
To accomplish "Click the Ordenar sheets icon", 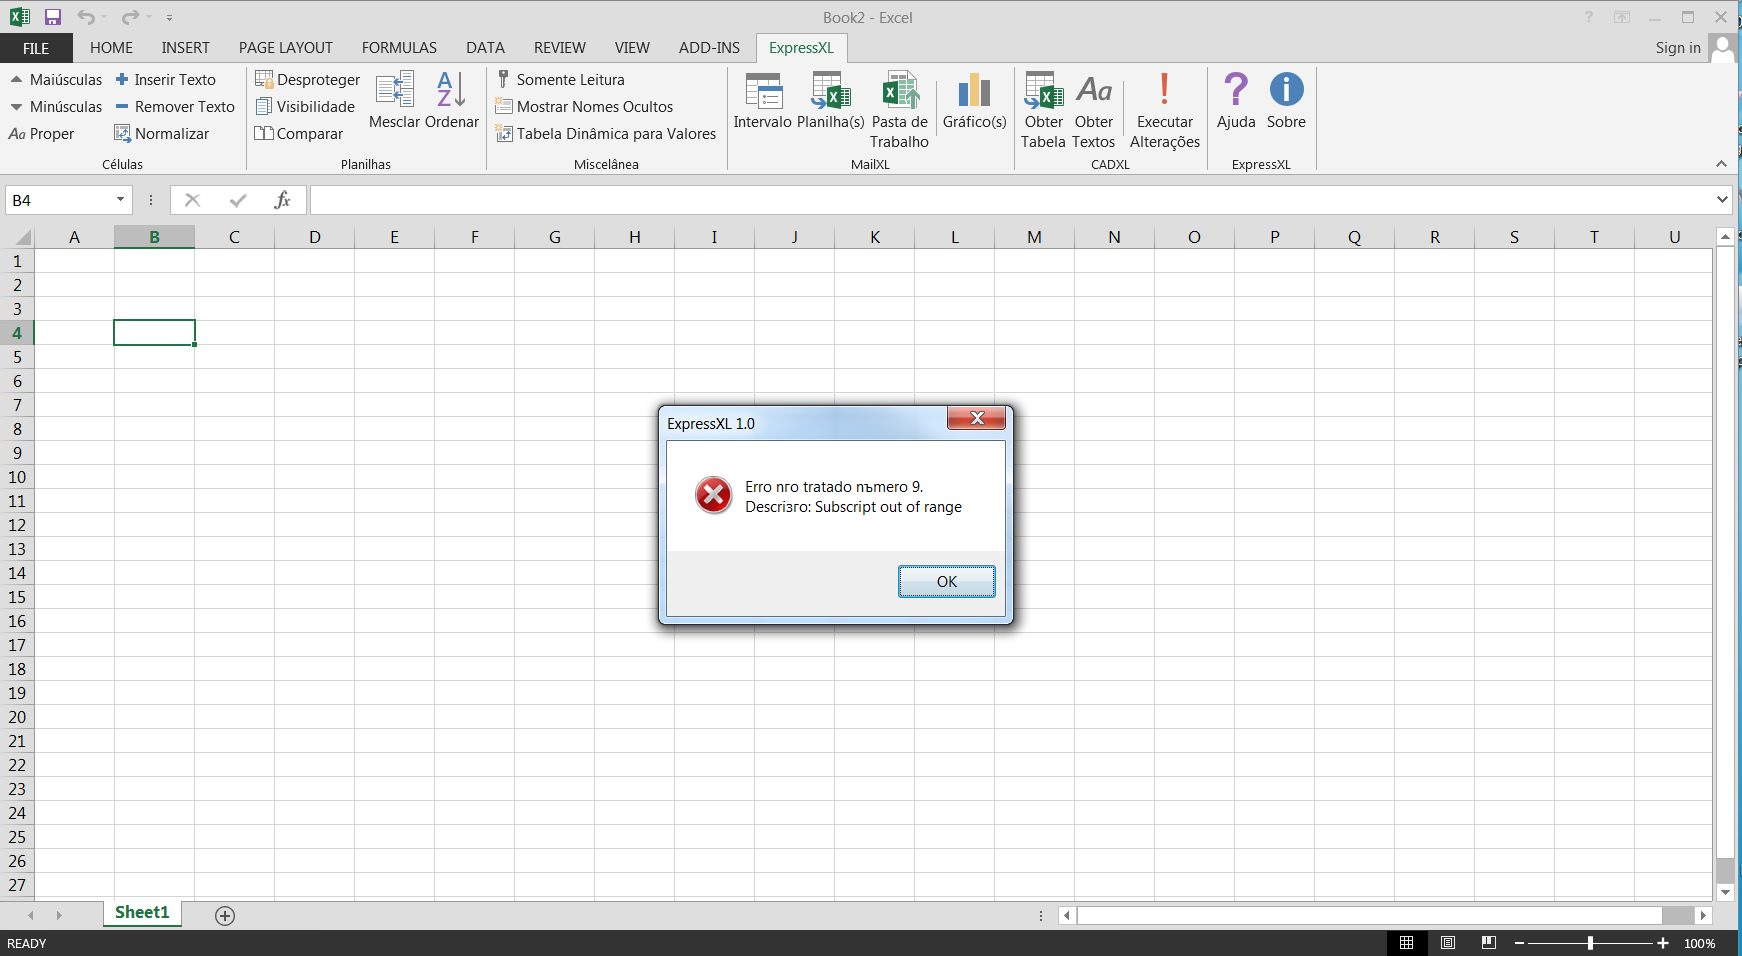I will tap(452, 100).
